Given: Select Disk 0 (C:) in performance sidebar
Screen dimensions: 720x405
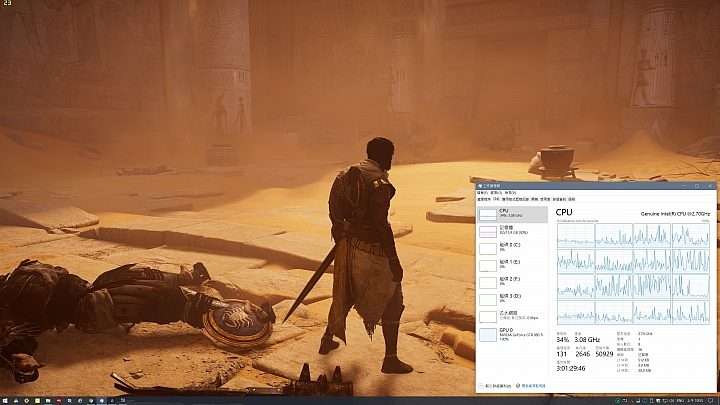Looking at the screenshot, I should click(x=512, y=248).
